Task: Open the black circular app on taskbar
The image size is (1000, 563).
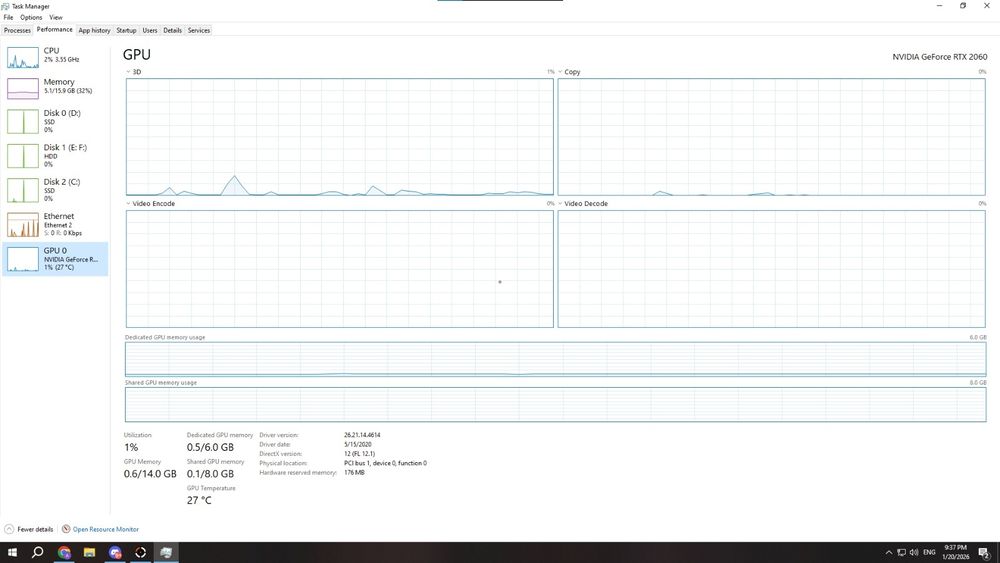Action: coord(140,552)
